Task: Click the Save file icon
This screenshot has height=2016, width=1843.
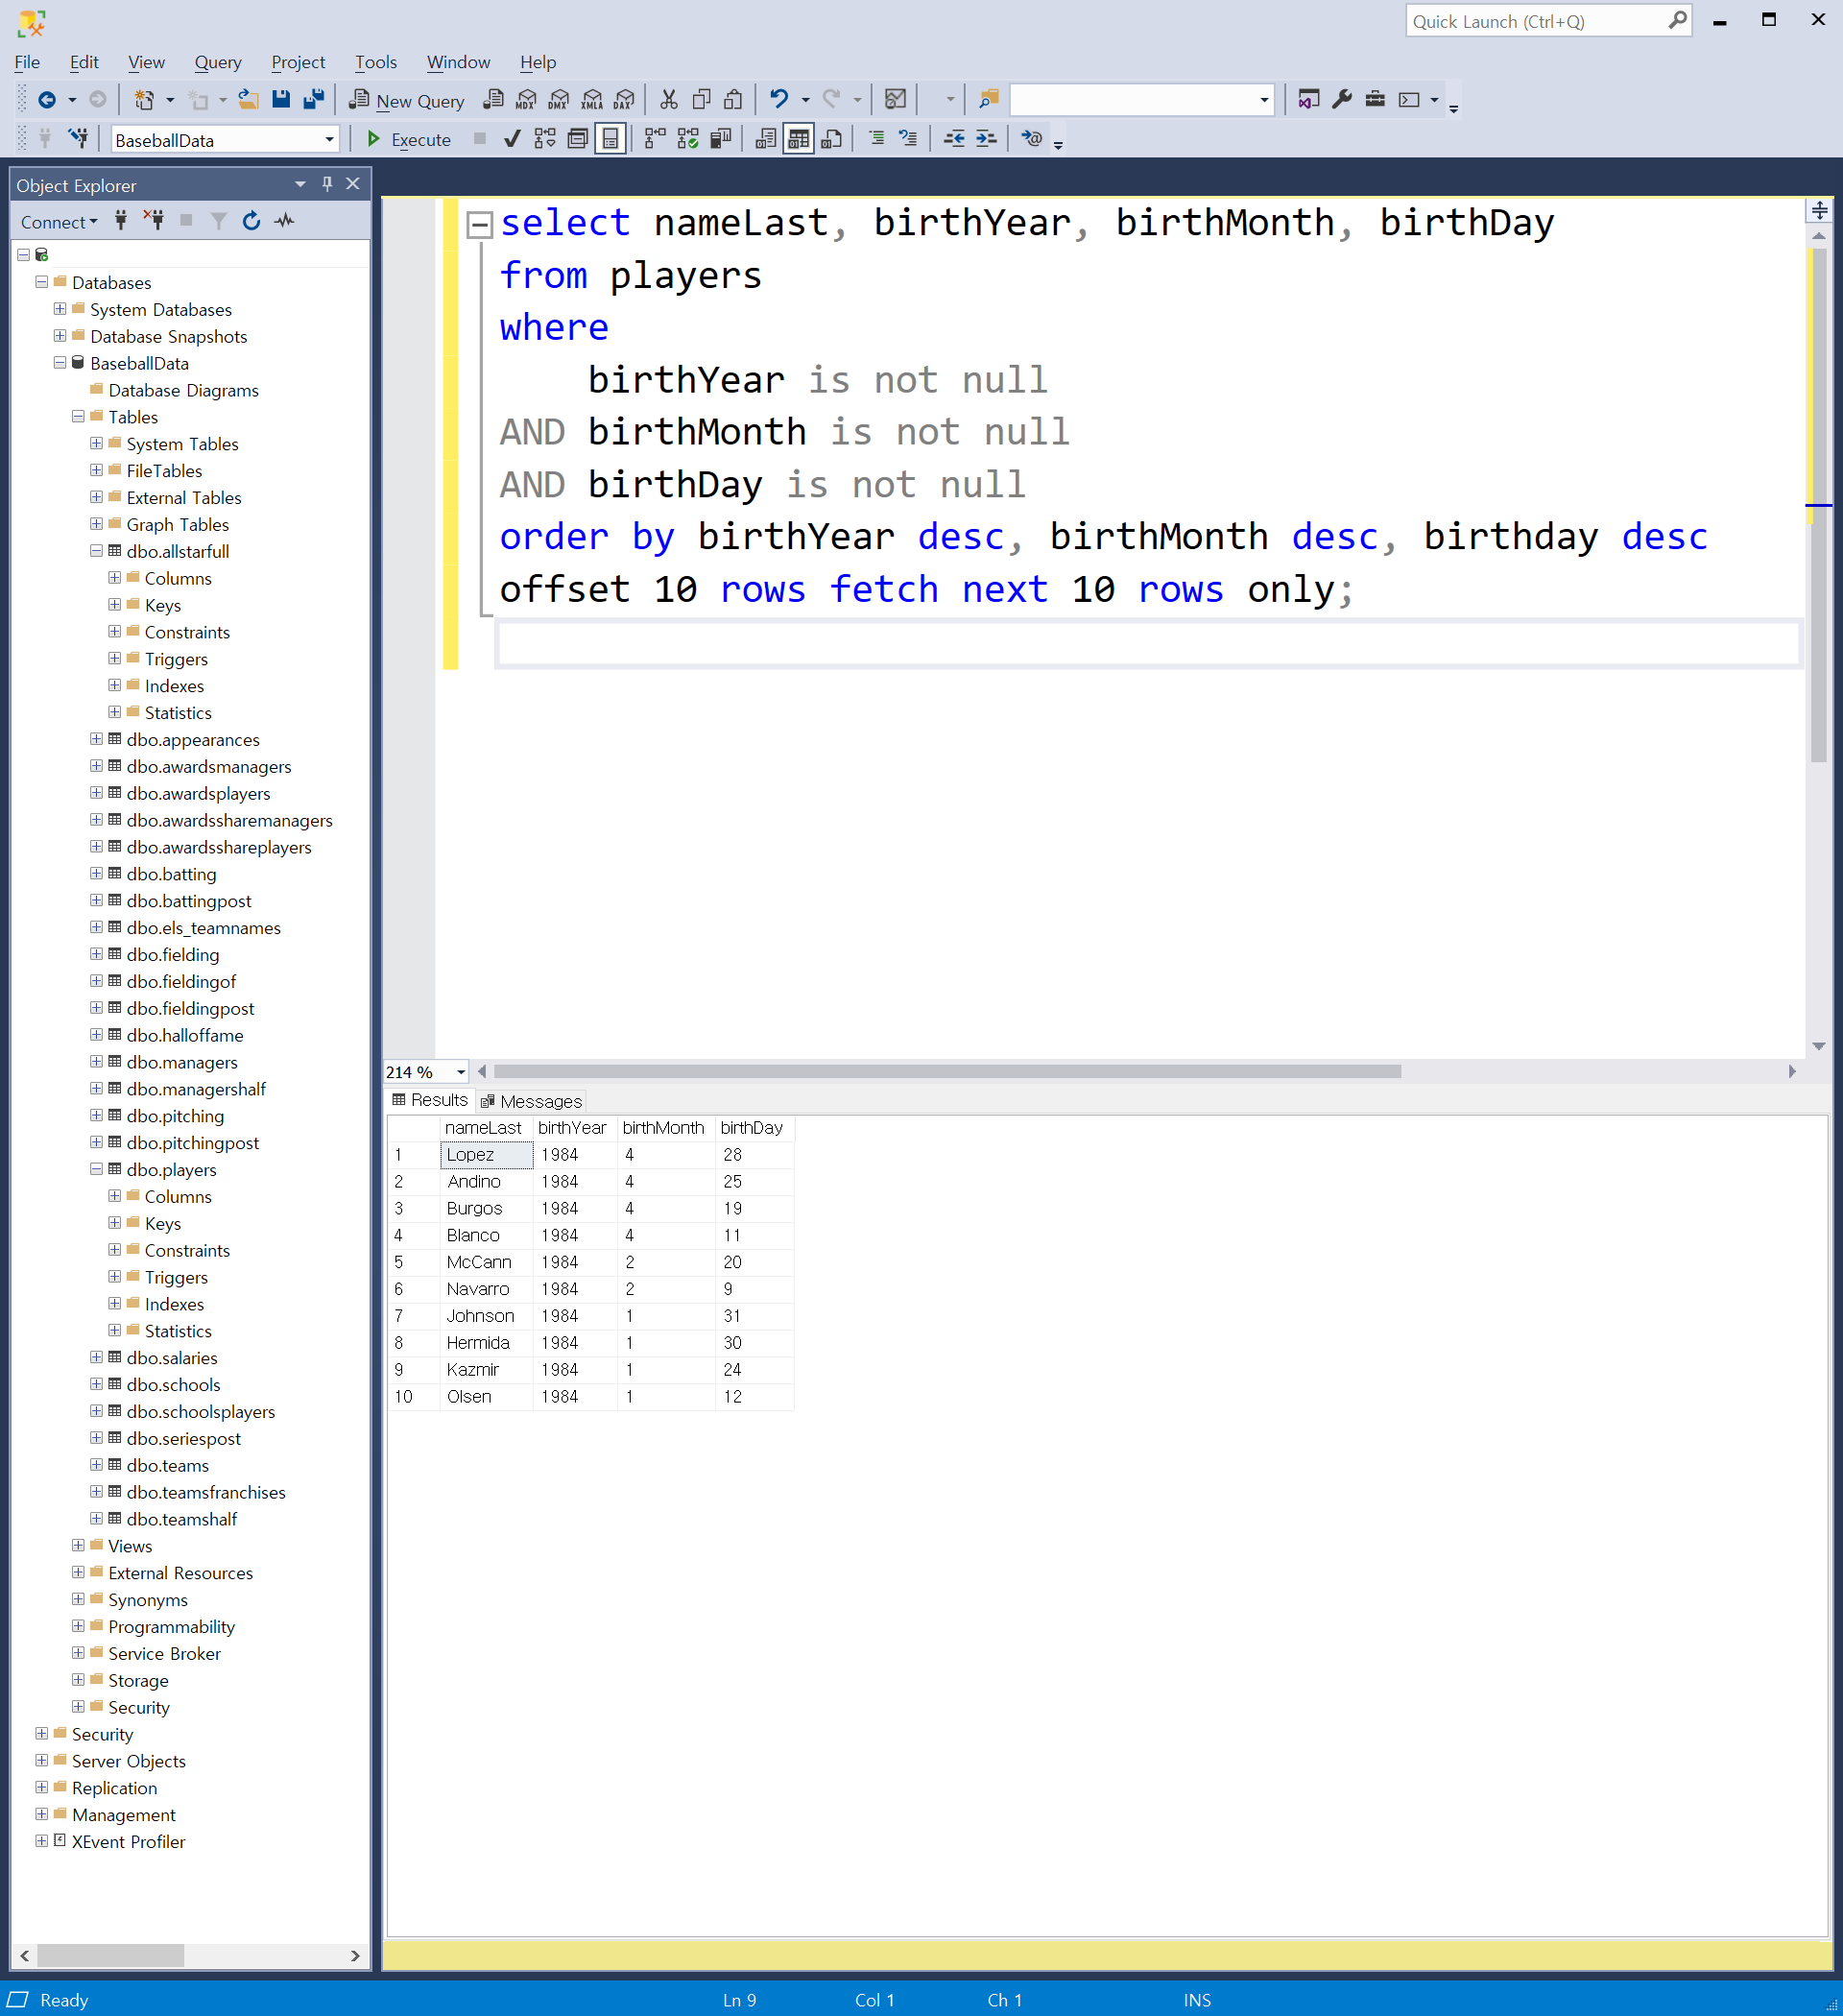Action: click(281, 99)
